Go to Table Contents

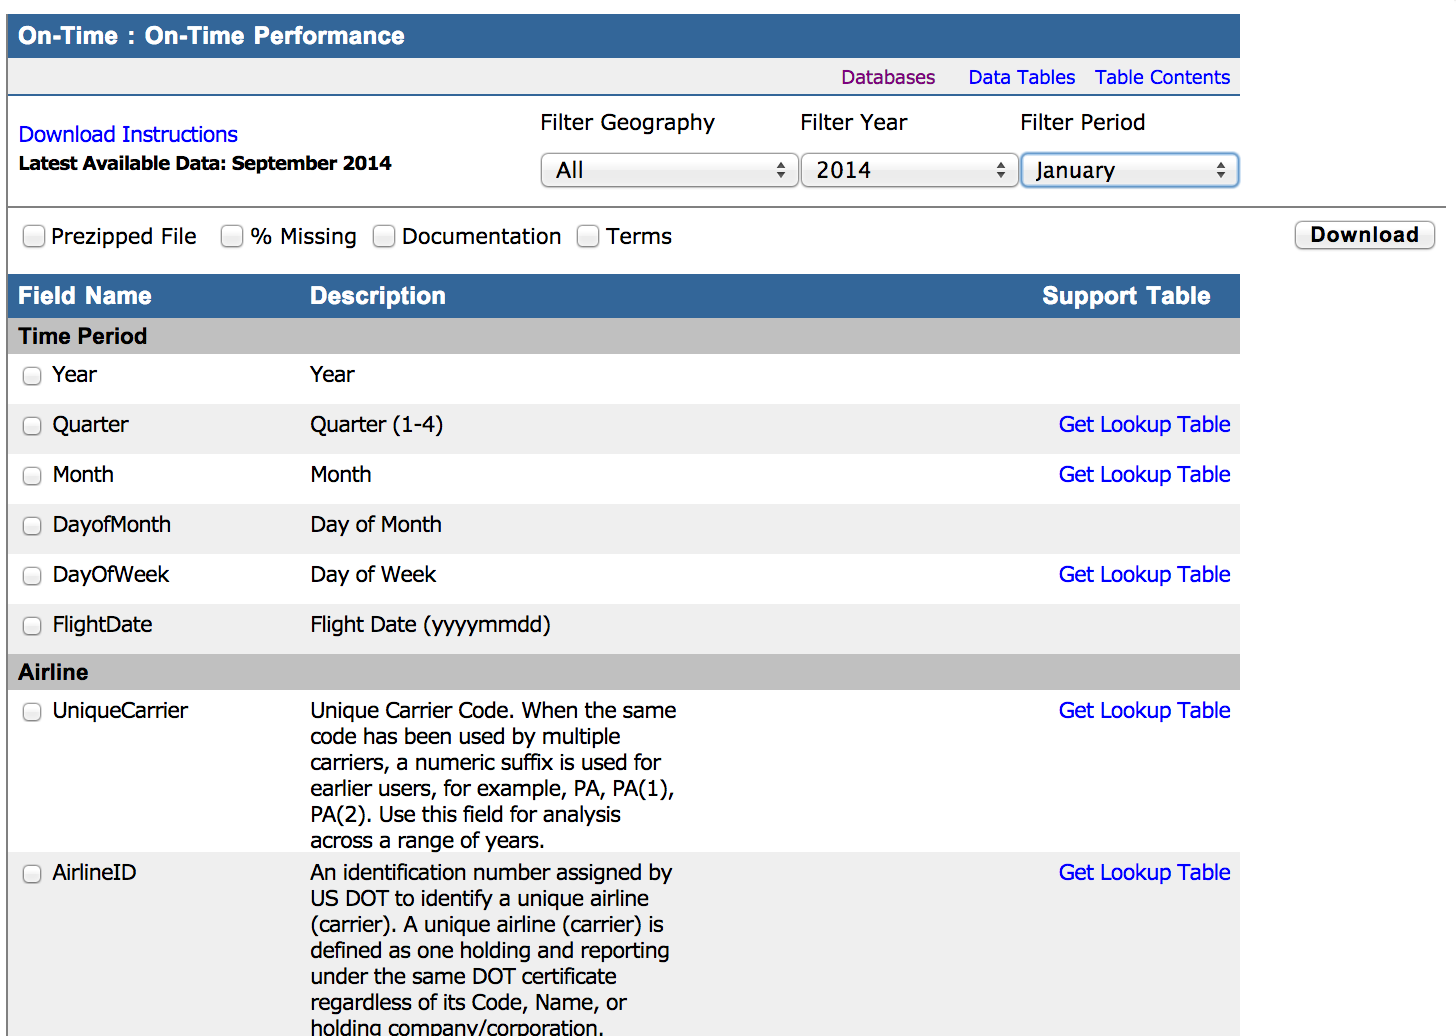point(1162,77)
